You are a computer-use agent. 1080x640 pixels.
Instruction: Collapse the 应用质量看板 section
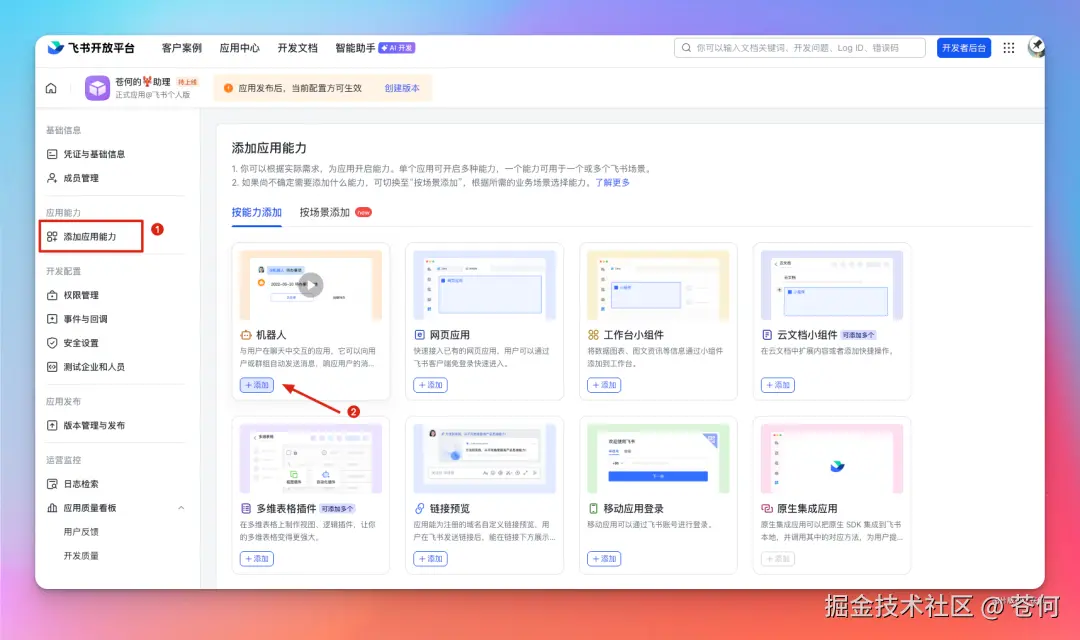click(181, 507)
